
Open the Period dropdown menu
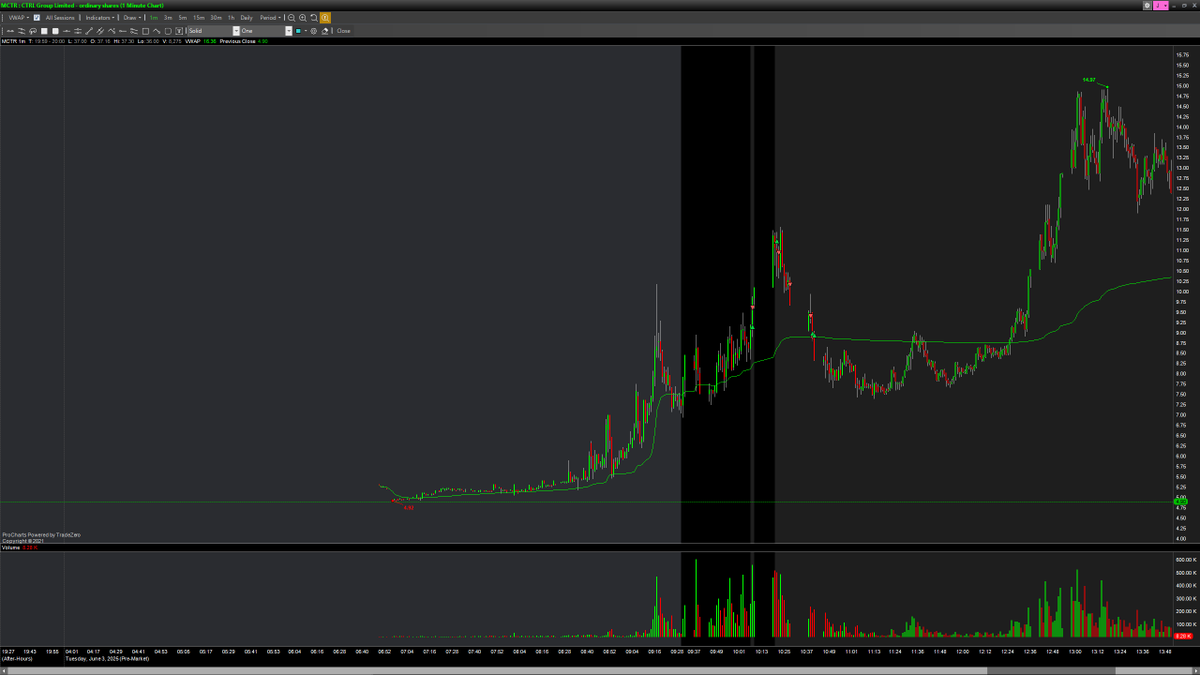[270, 18]
